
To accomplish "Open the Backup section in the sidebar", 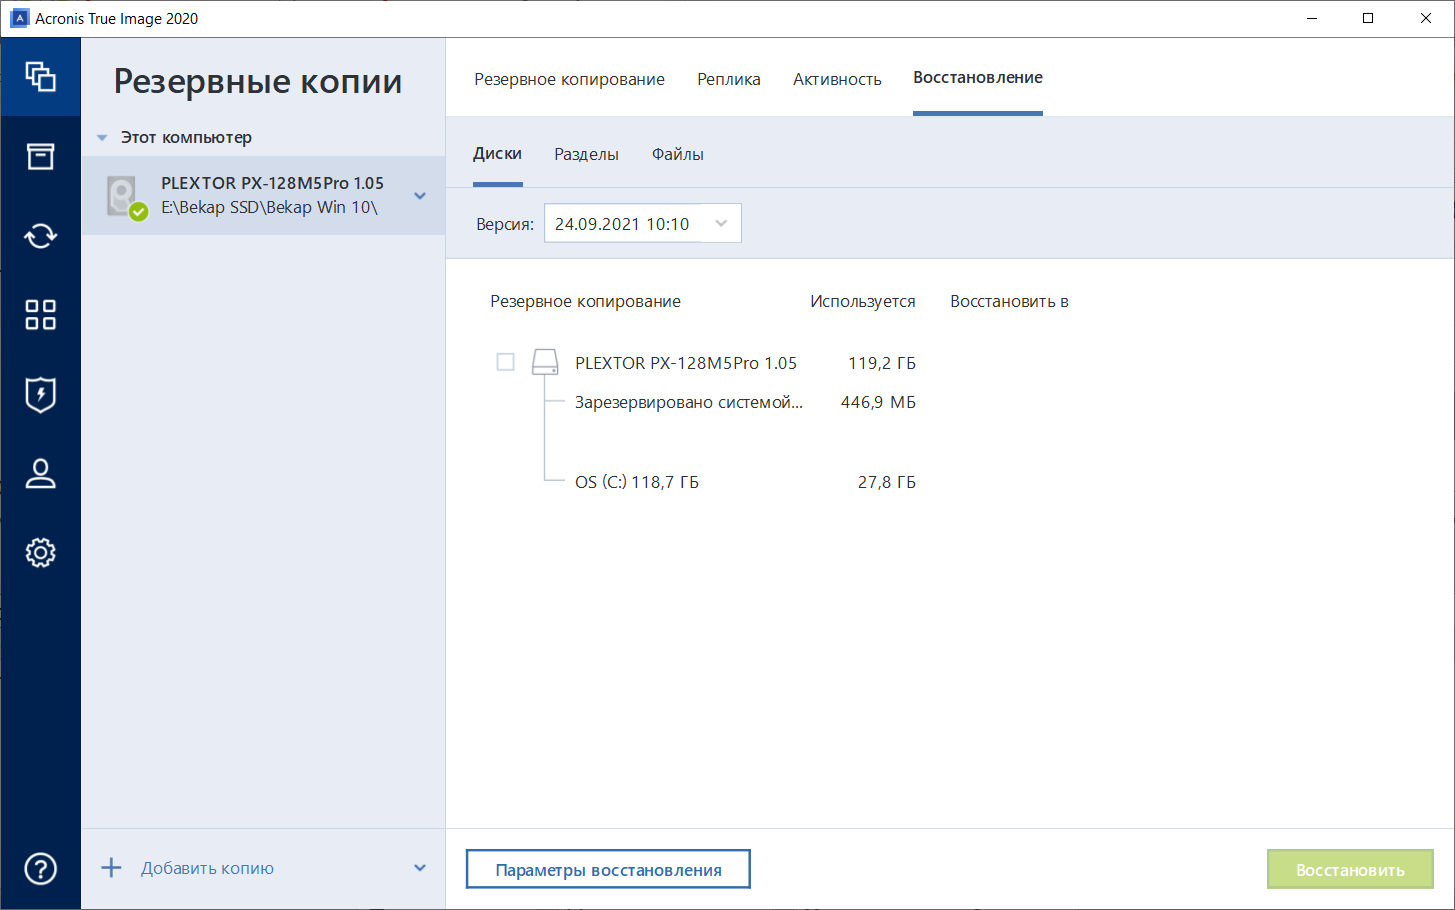I will click(40, 77).
